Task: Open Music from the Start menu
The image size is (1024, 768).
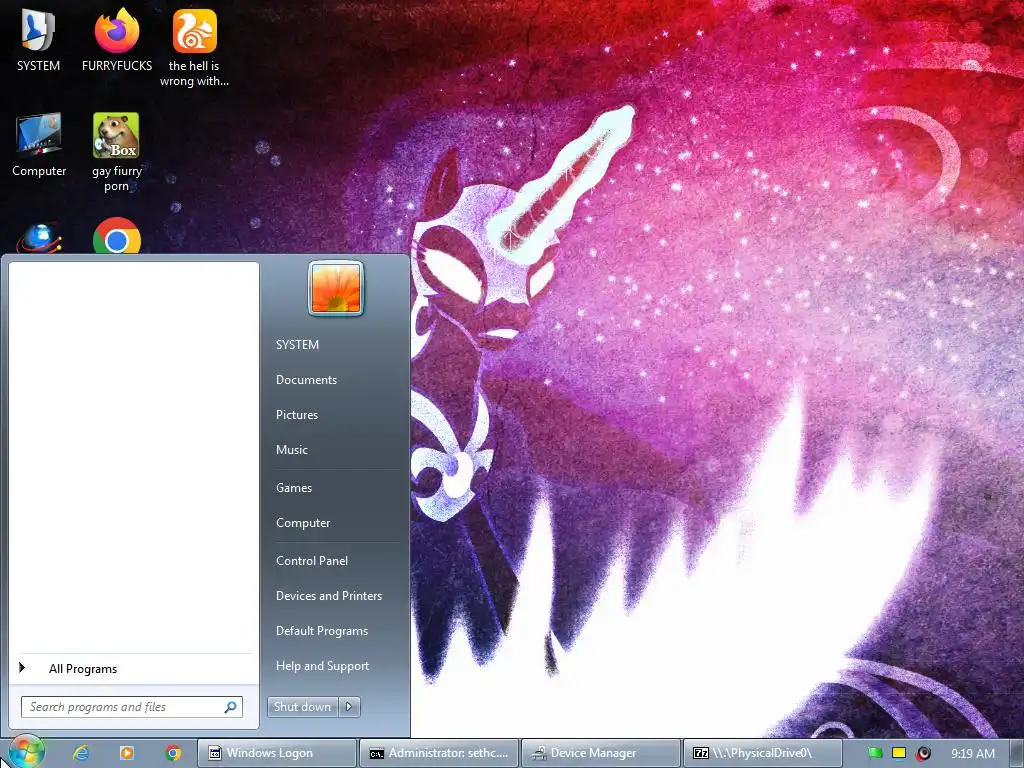Action: (291, 450)
